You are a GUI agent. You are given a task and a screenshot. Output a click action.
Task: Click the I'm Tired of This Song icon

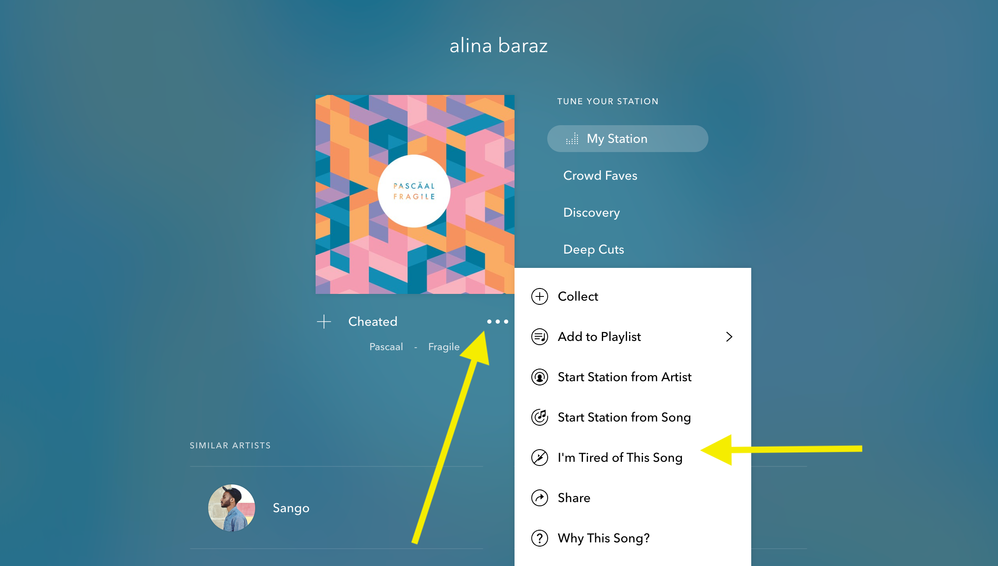(x=539, y=458)
